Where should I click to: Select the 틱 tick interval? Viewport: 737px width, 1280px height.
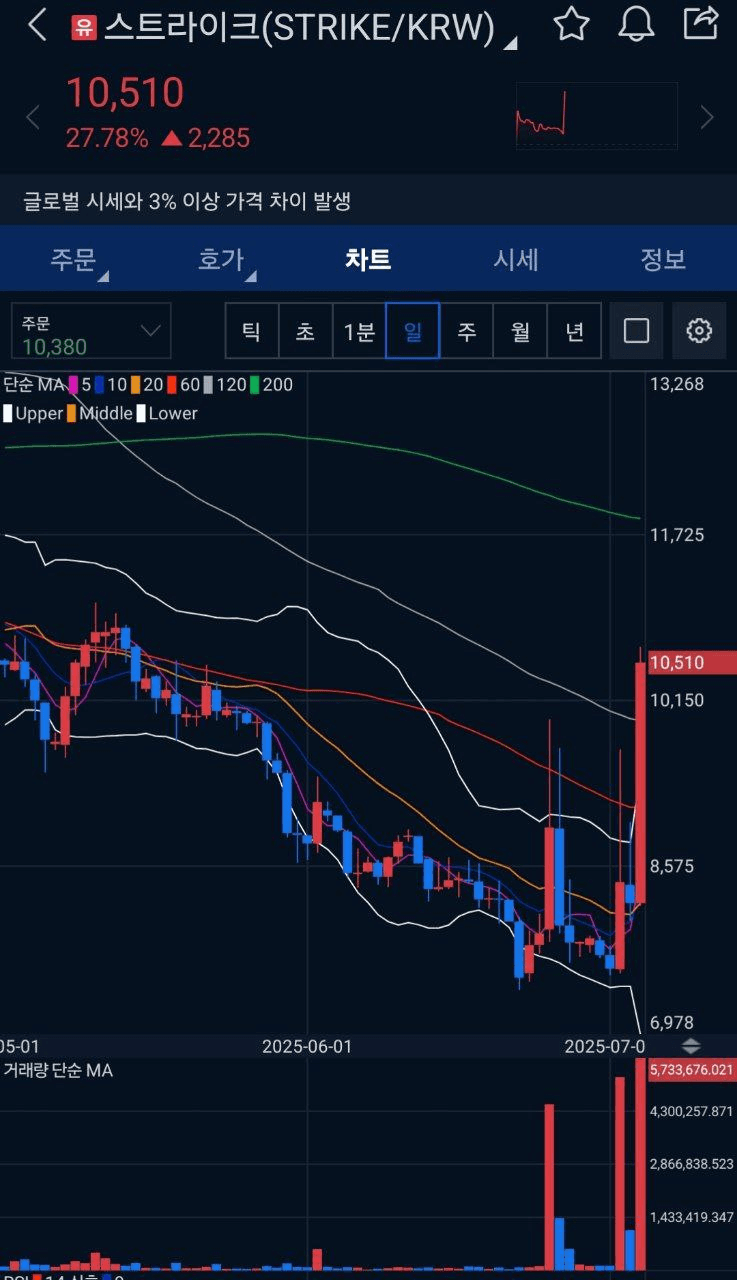point(252,331)
